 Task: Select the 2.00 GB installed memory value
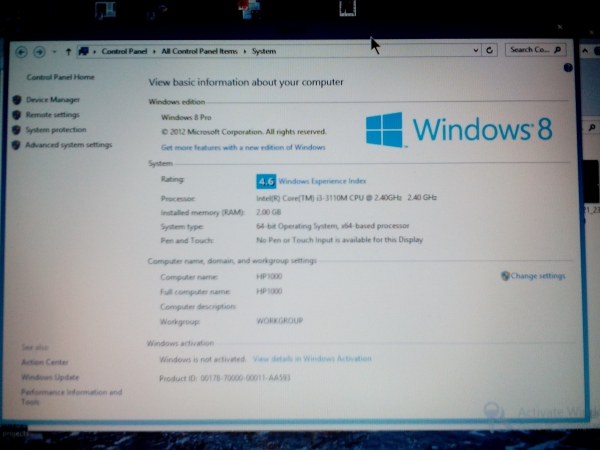click(x=269, y=212)
